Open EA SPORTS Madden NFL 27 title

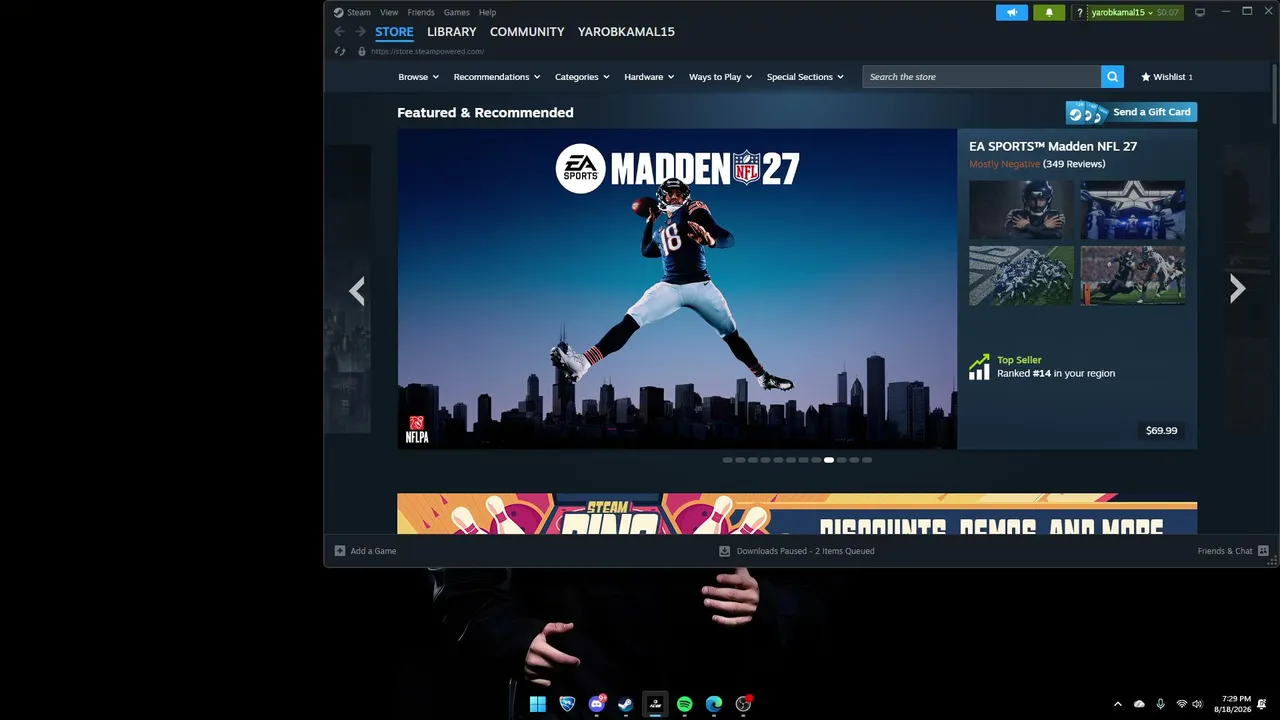[x=1053, y=146]
